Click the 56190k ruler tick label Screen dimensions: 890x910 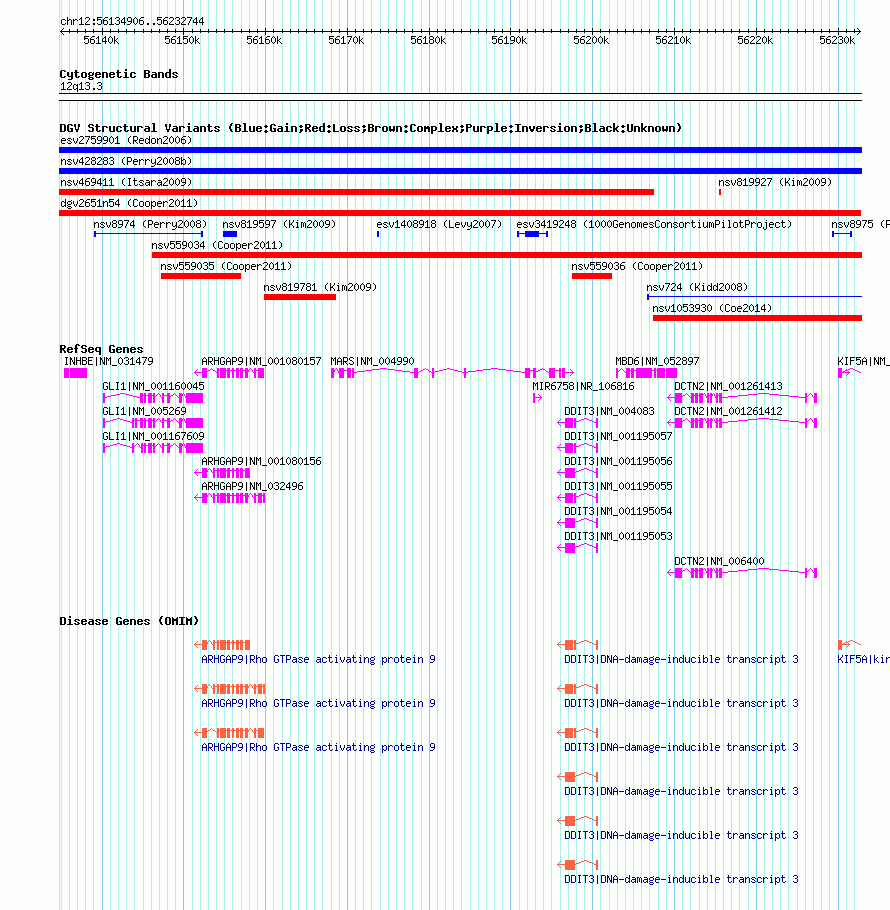(509, 41)
